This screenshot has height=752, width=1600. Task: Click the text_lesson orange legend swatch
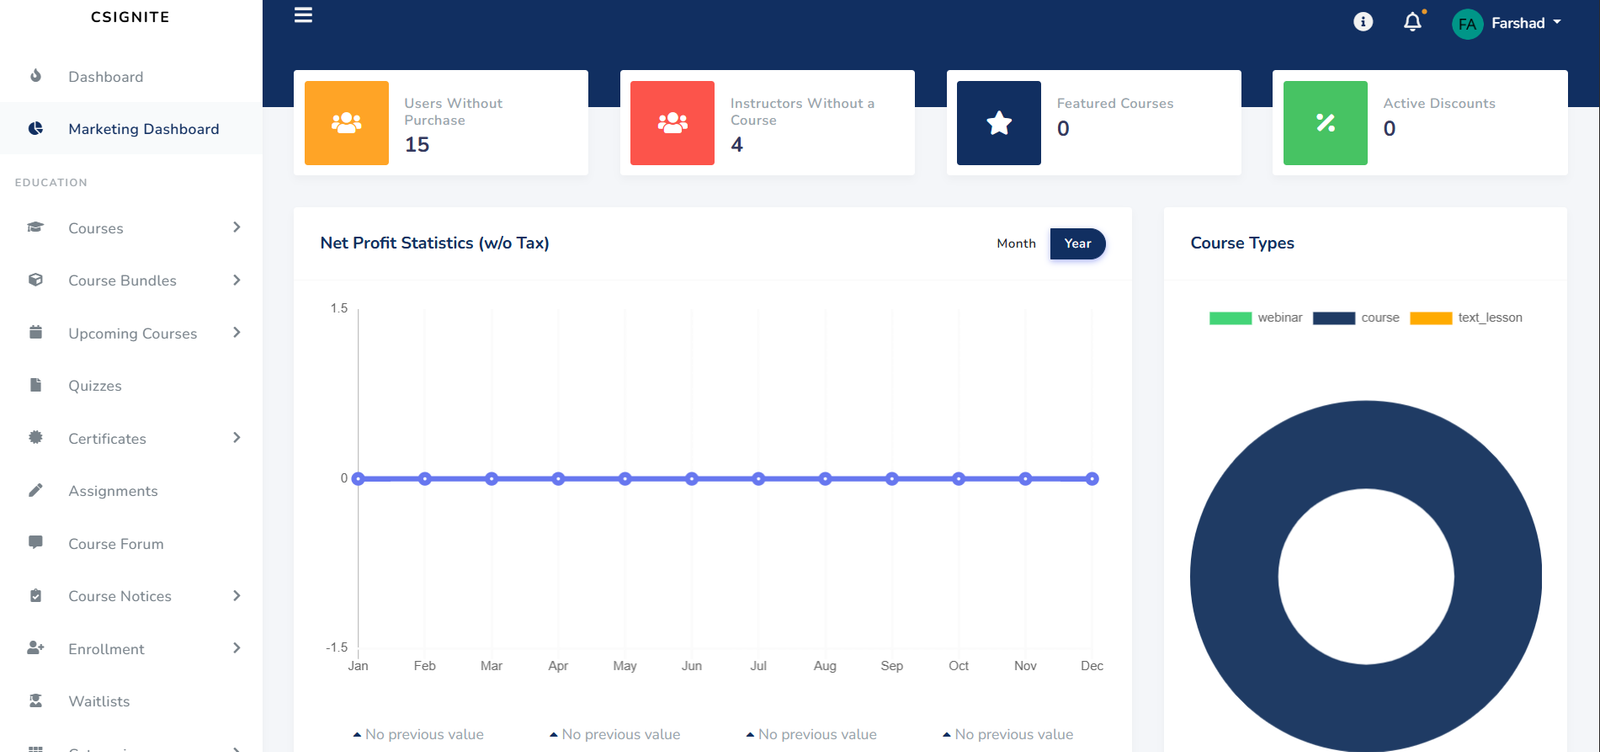(1430, 318)
